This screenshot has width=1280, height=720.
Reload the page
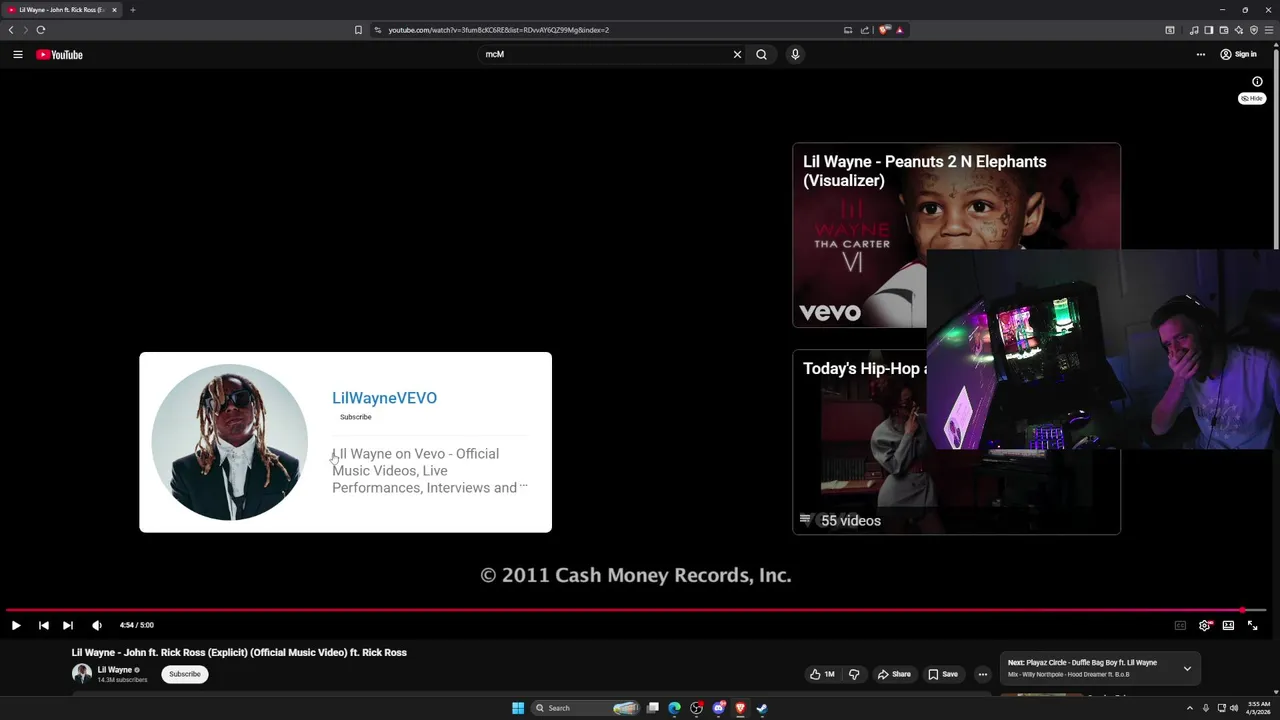[x=41, y=30]
